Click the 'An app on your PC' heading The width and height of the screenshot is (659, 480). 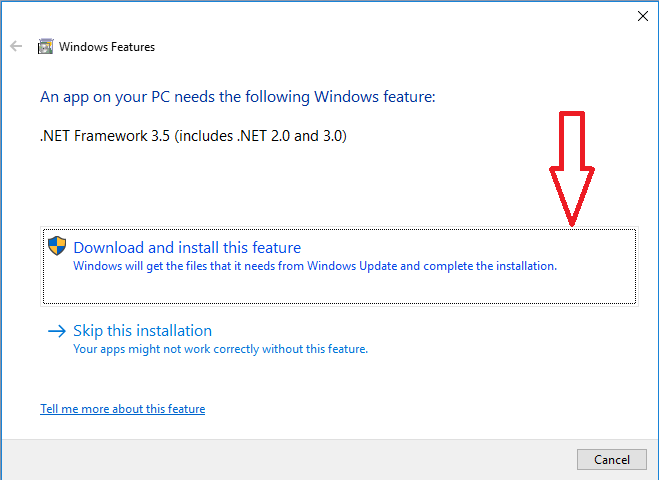click(x=238, y=97)
